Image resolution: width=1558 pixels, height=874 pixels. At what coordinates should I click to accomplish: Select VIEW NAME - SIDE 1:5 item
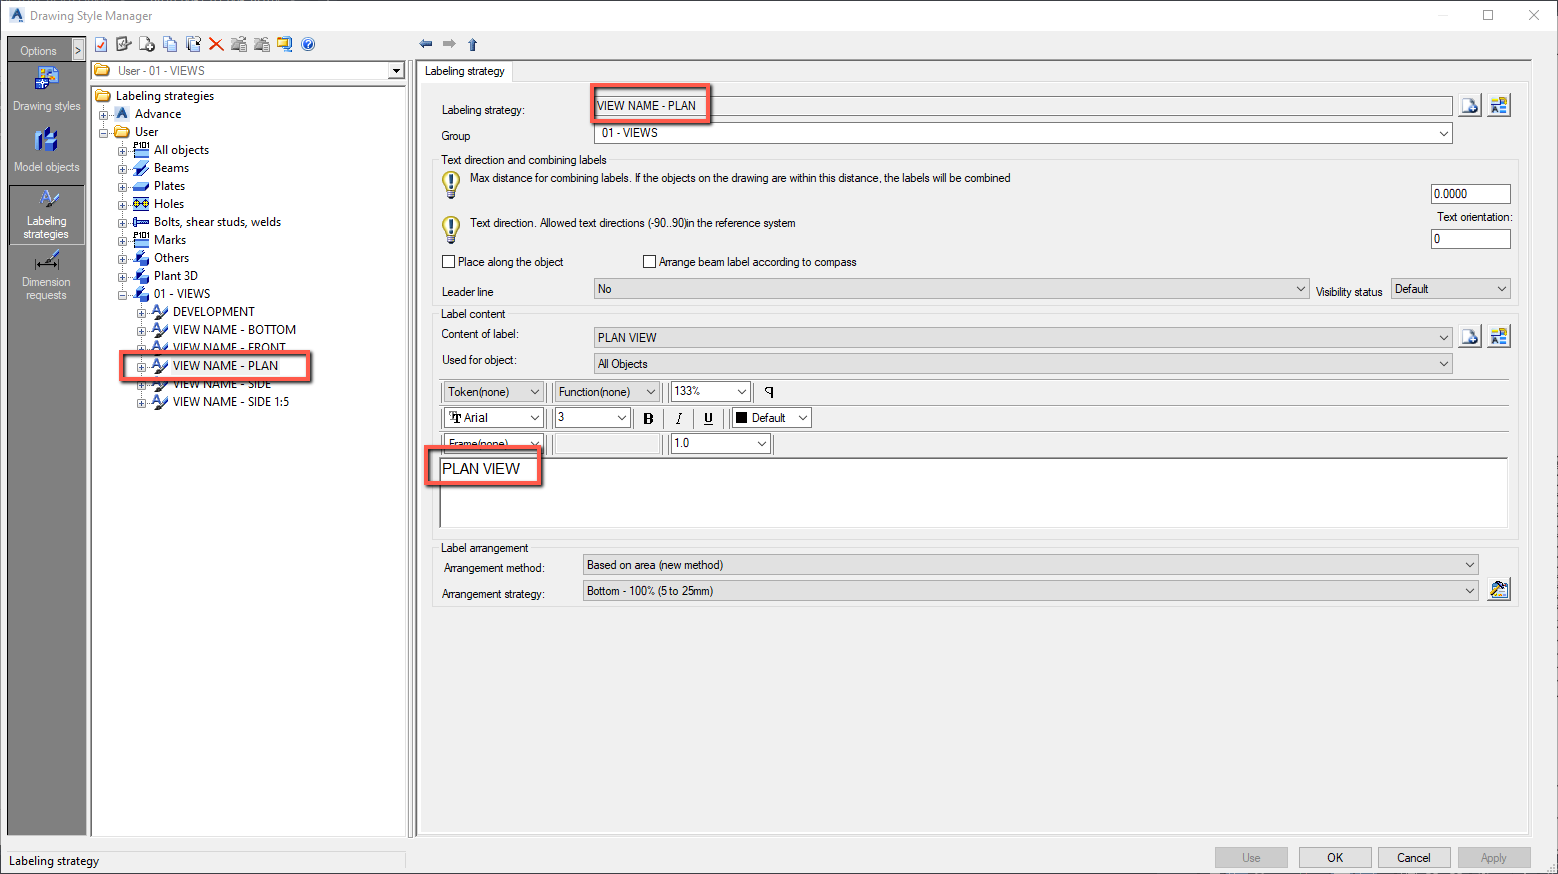click(x=231, y=402)
